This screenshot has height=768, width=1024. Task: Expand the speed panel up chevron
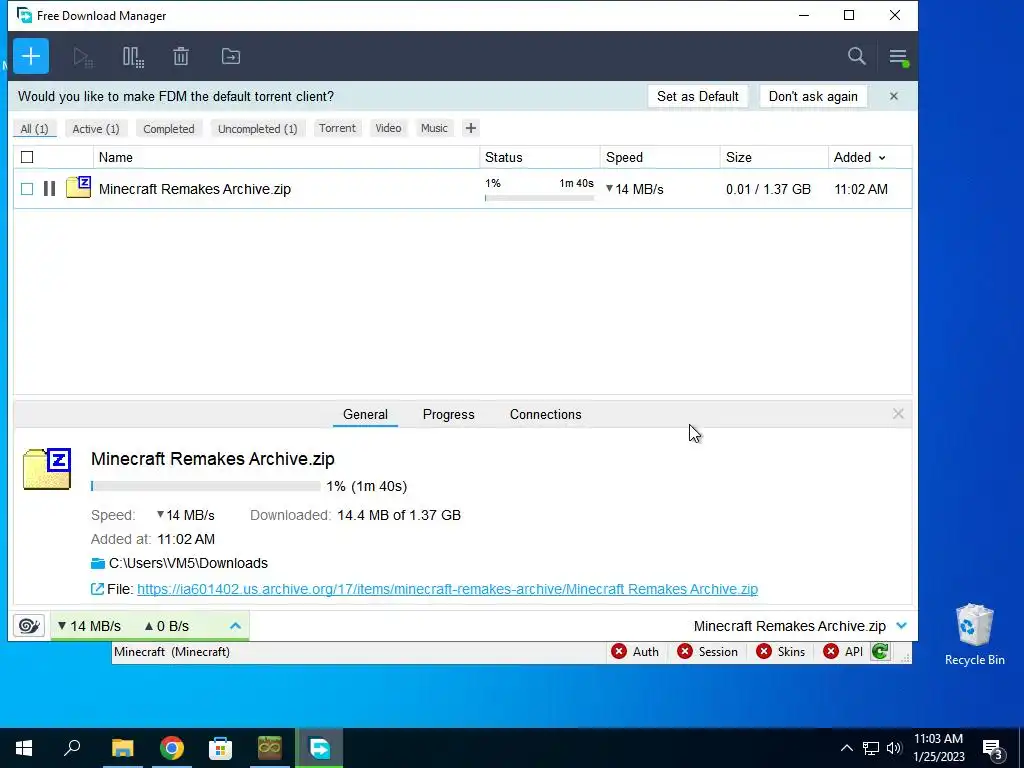235,626
